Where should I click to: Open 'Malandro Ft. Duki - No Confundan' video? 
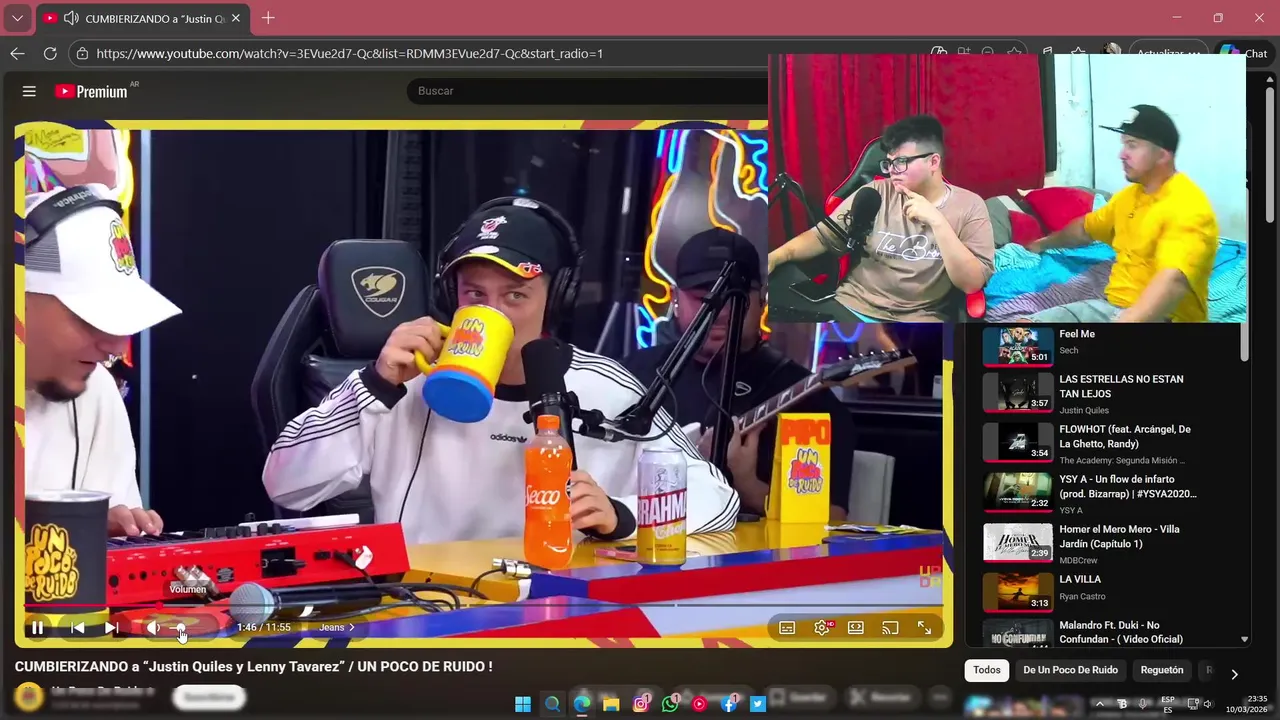(1121, 632)
